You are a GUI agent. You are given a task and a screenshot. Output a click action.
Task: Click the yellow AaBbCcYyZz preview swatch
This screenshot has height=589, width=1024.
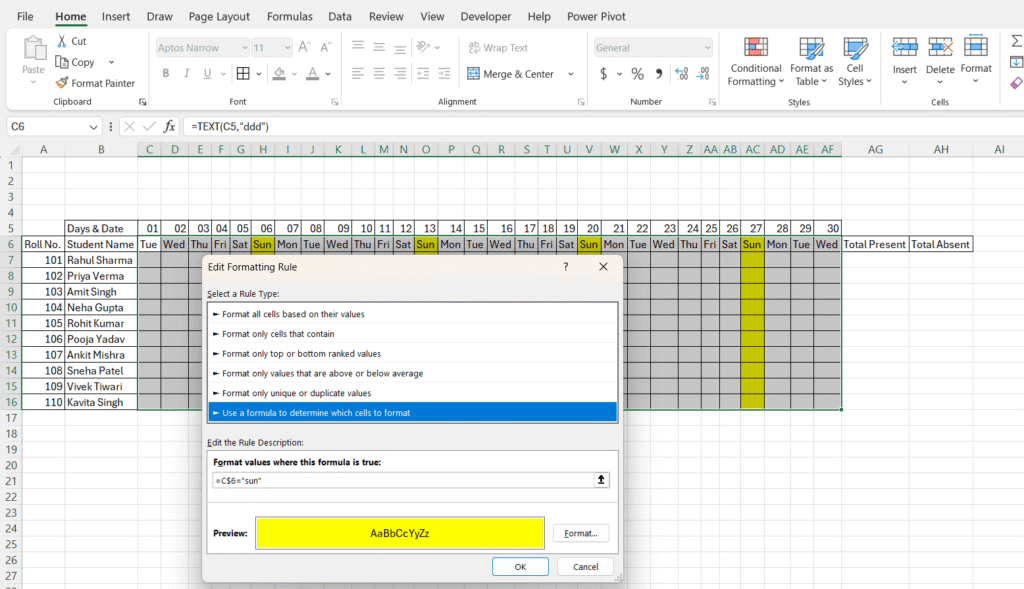[x=400, y=533]
